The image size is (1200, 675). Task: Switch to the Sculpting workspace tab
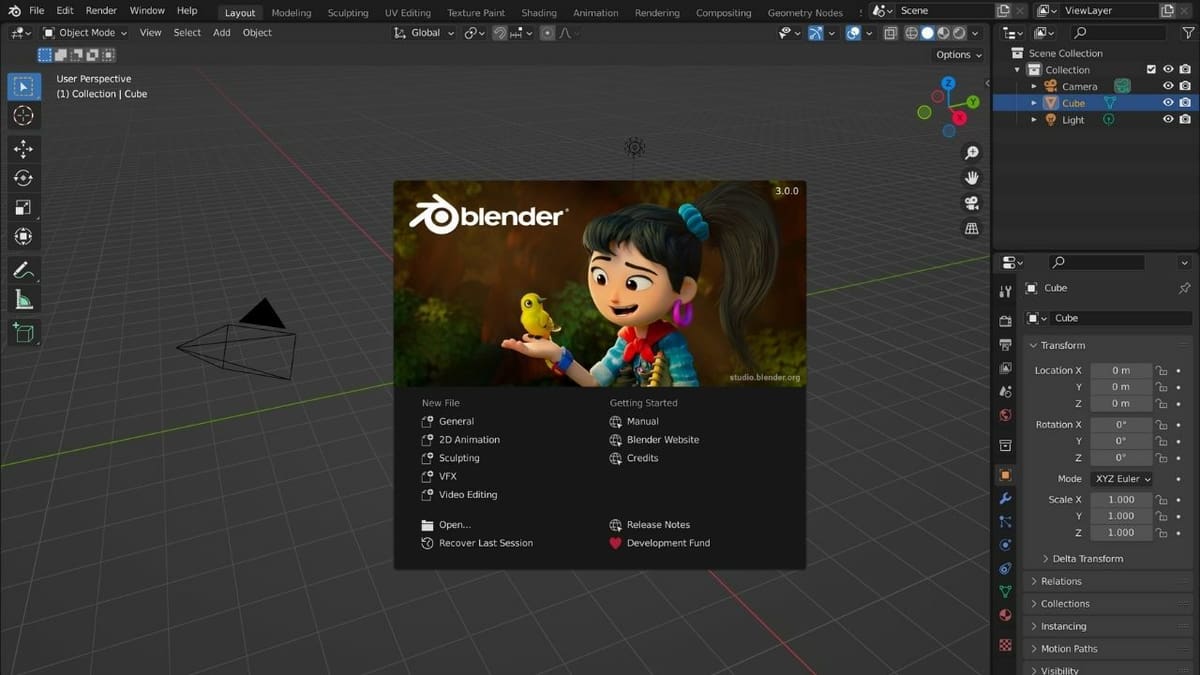point(348,13)
